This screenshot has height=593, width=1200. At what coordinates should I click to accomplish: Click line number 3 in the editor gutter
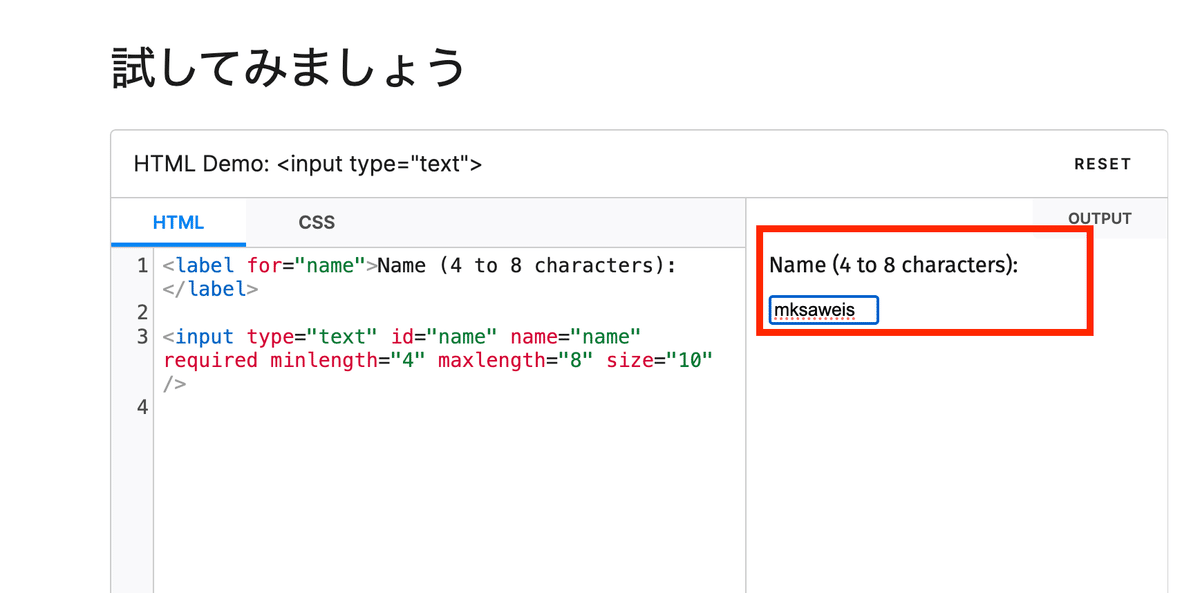[140, 336]
